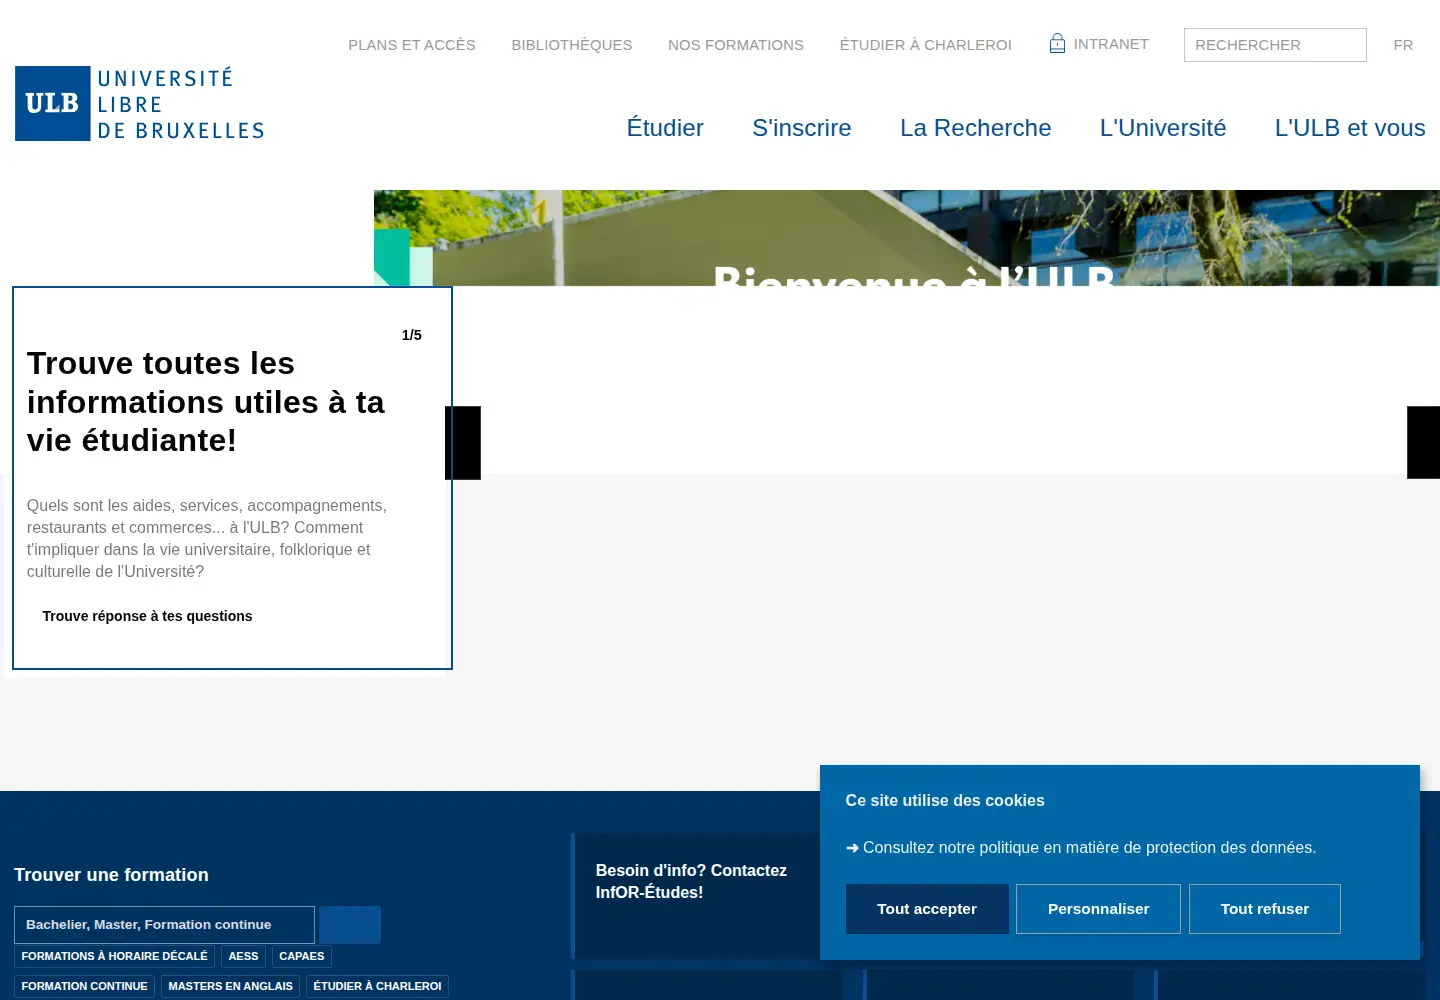Open Nos formations link

736,45
